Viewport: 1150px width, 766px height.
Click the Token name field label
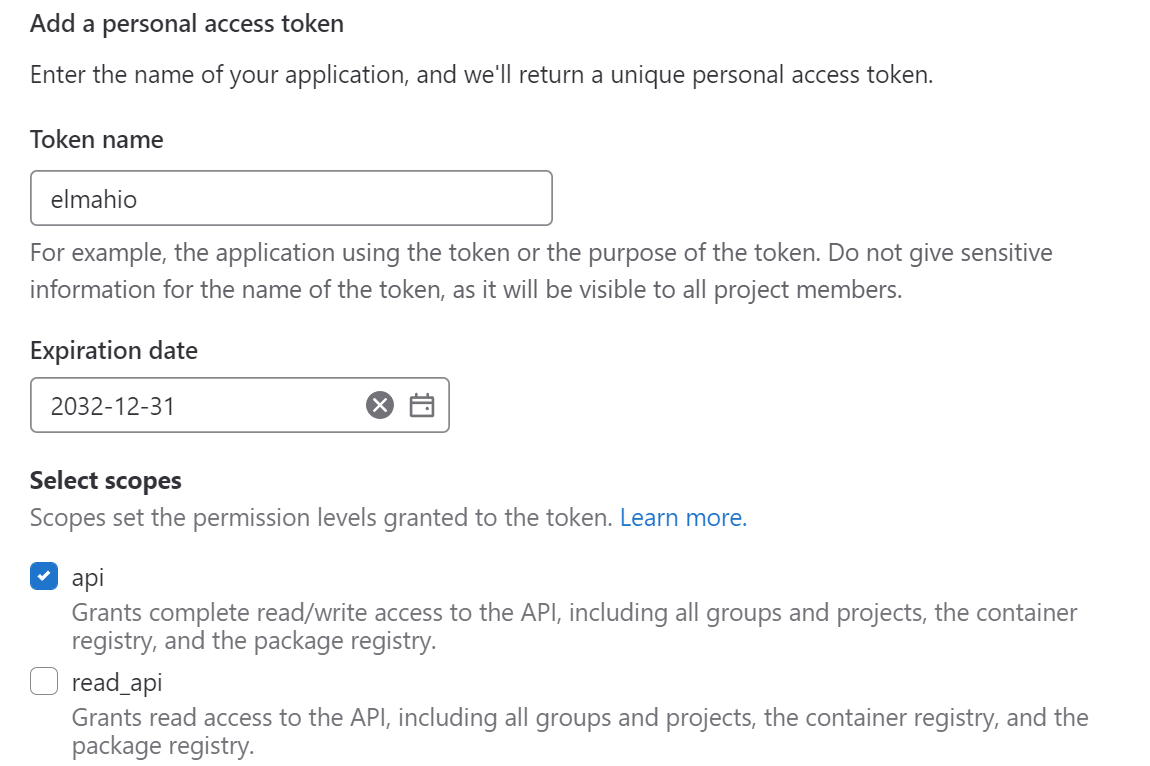coord(97,139)
